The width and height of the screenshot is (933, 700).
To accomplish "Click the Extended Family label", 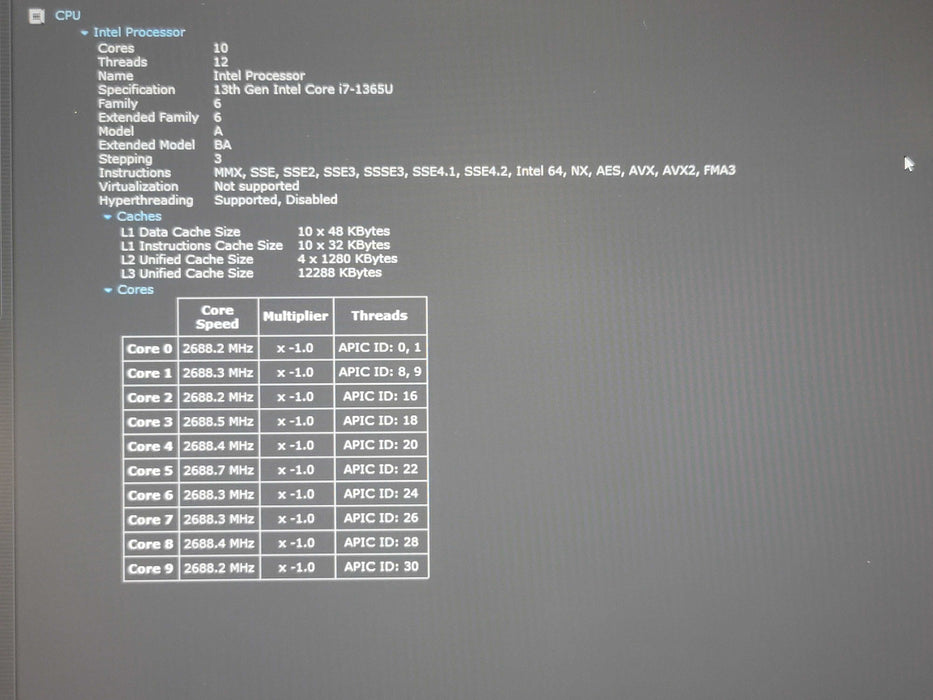I will (148, 117).
